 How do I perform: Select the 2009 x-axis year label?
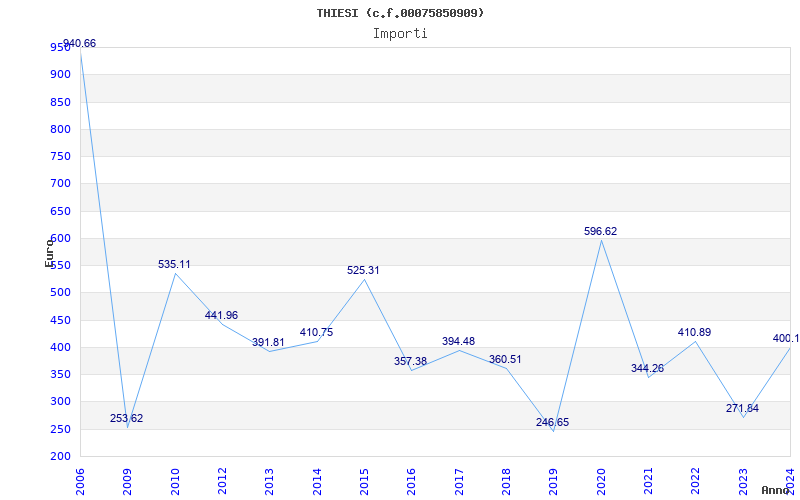click(x=127, y=481)
